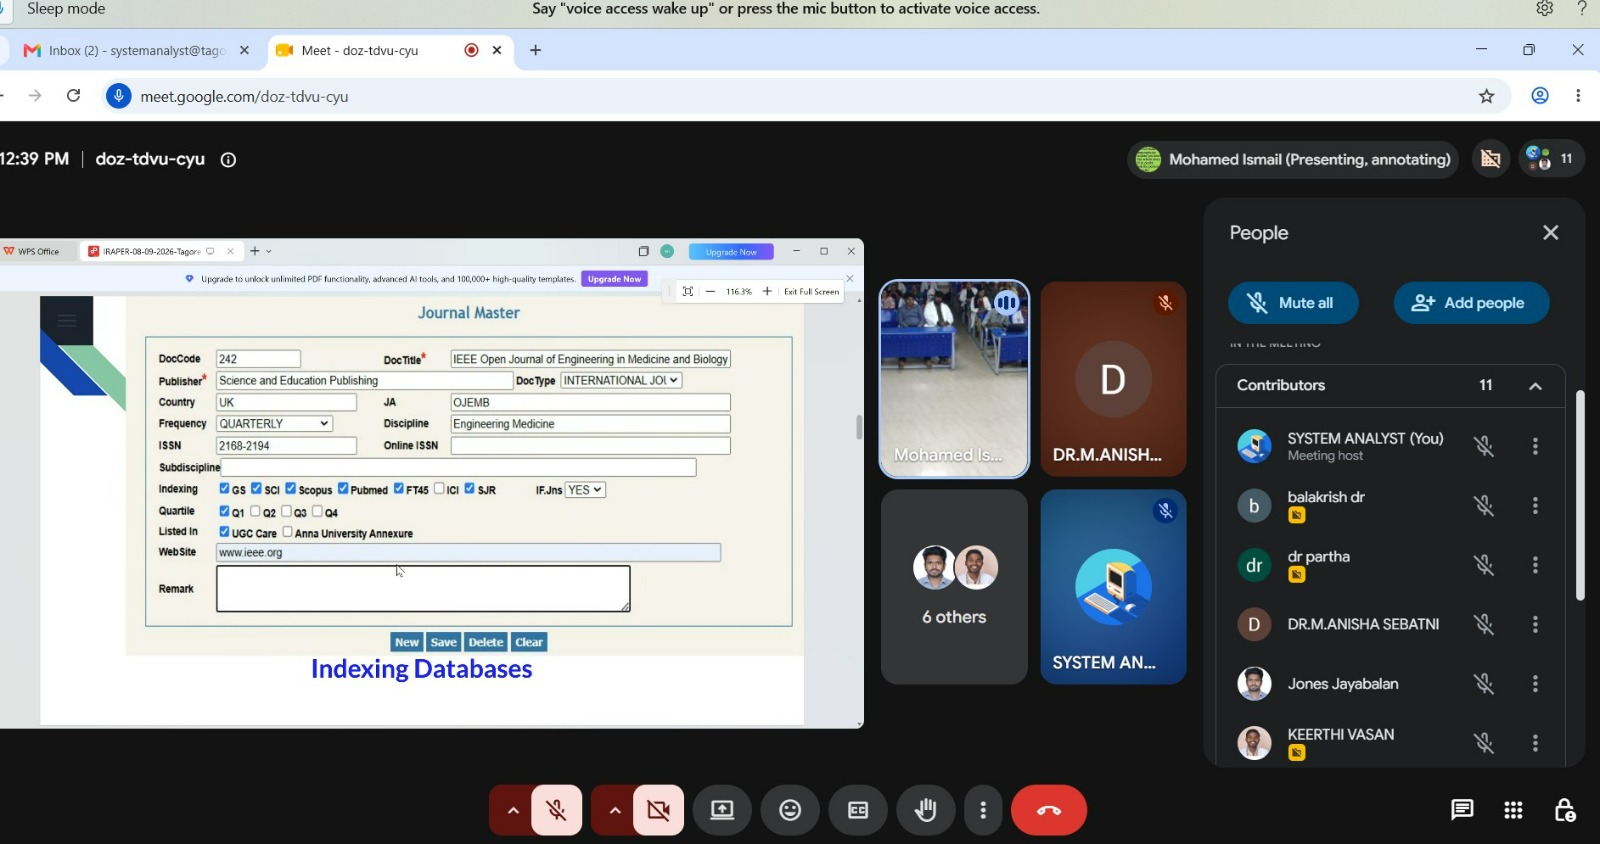Show meeting details info icon
Image resolution: width=1600 pixels, height=844 pixels.
[228, 160]
